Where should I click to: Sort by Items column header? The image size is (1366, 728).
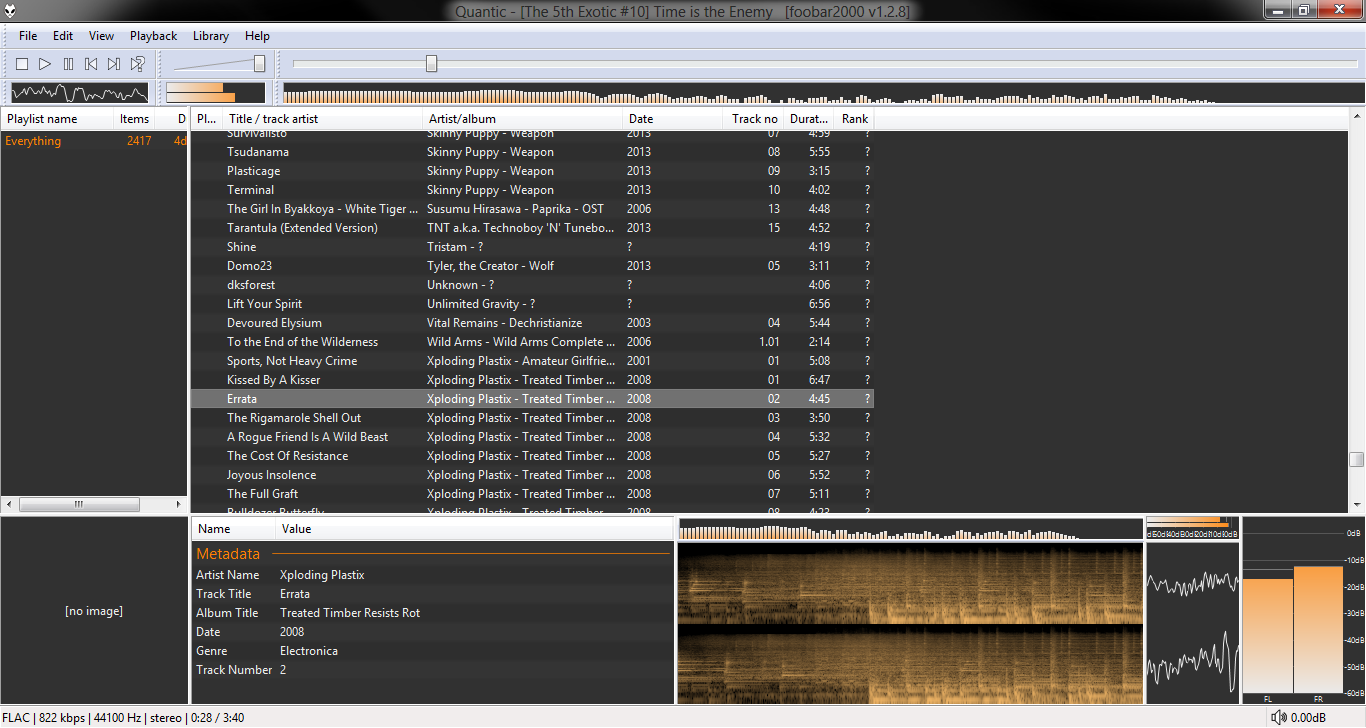[134, 119]
